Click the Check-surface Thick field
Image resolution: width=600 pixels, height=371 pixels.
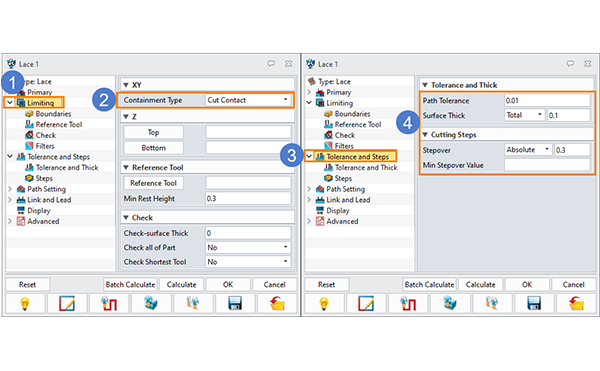pos(248,233)
